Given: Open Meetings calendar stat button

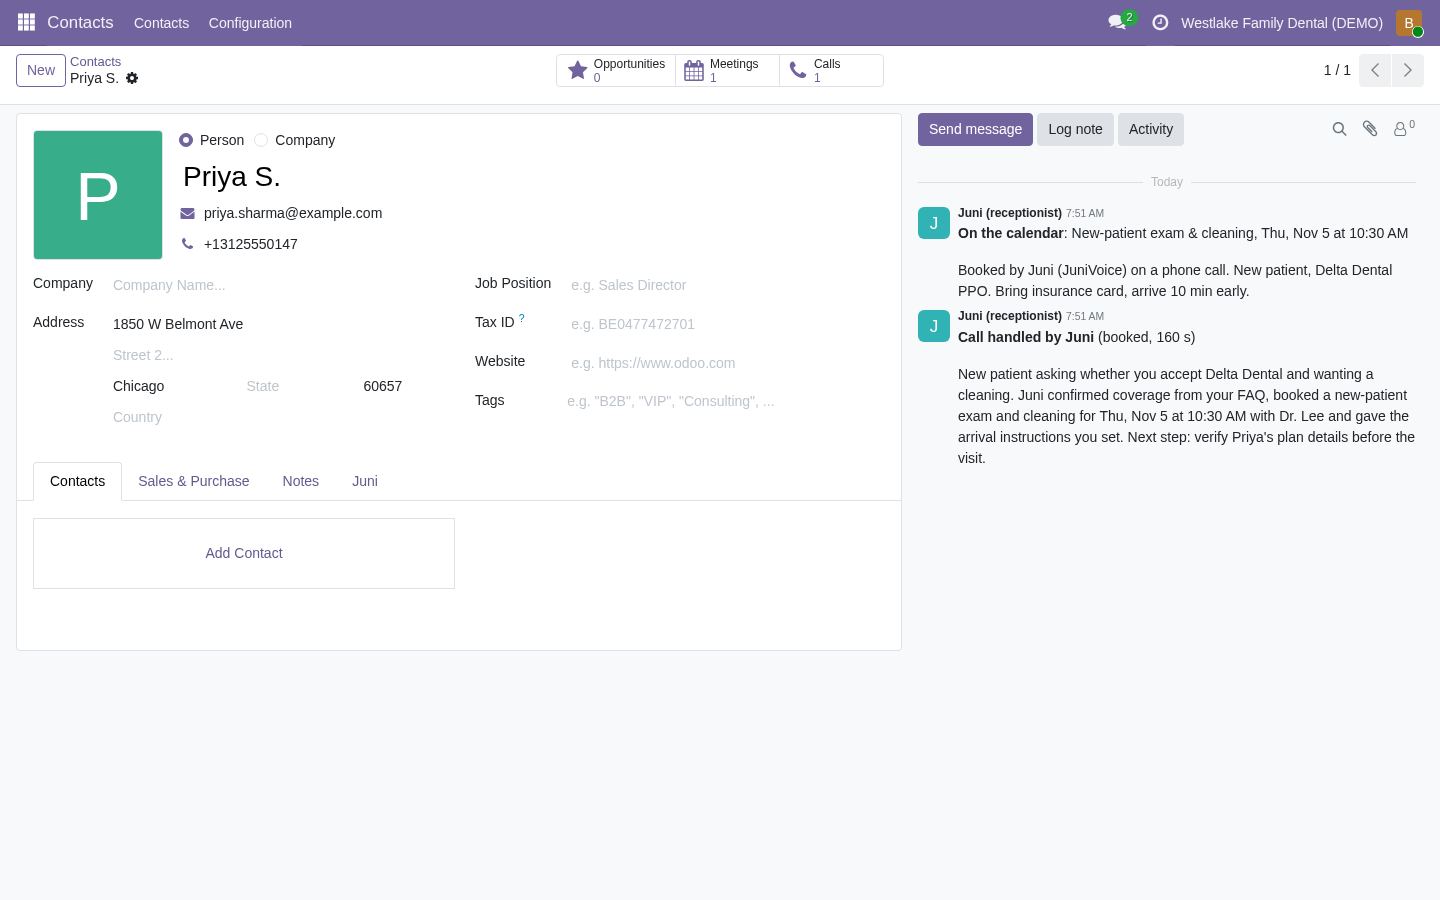Looking at the screenshot, I should [x=727, y=70].
